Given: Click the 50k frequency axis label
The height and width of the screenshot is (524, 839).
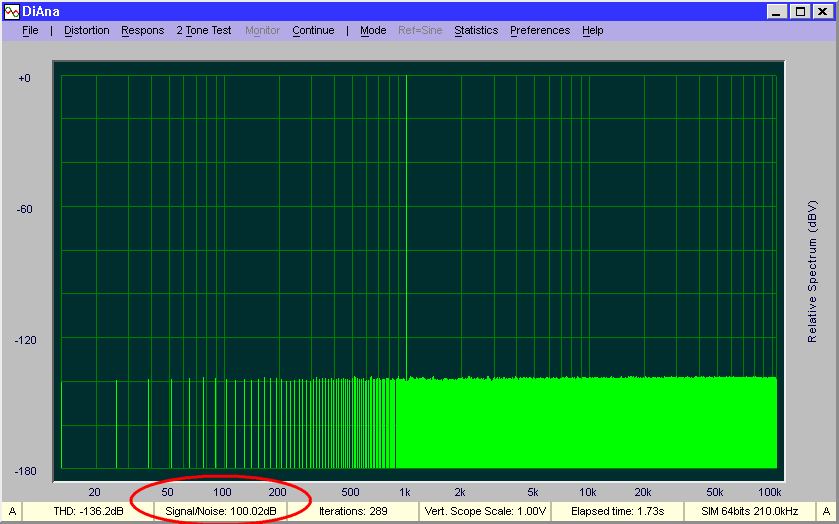Looking at the screenshot, I should tap(715, 492).
